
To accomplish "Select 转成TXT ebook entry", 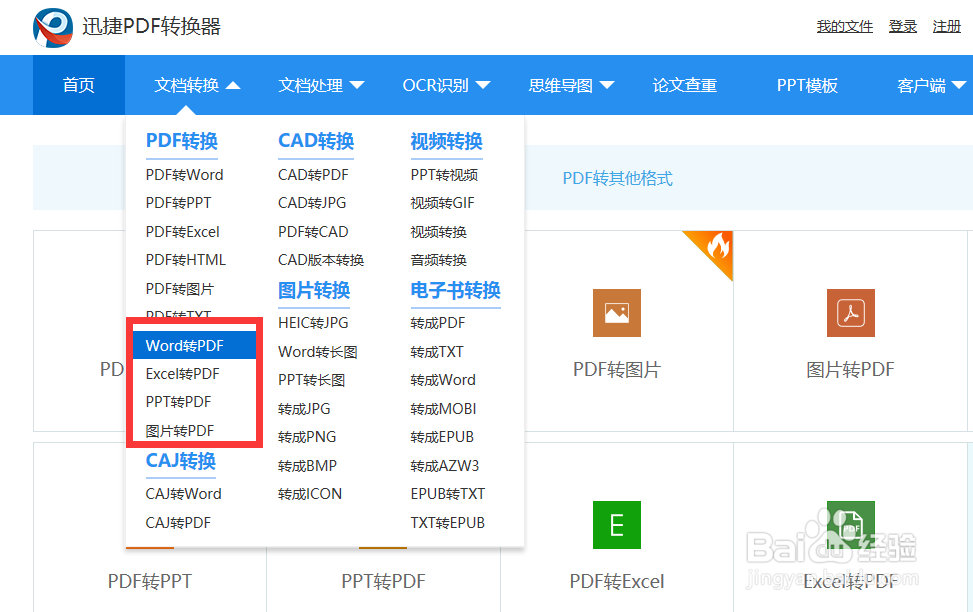I will pyautogui.click(x=436, y=352).
